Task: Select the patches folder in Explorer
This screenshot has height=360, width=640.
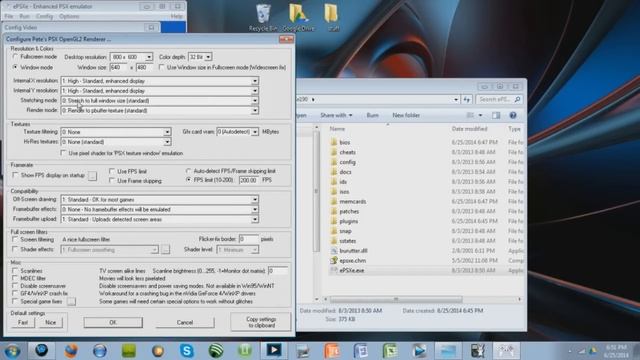Action: 349,211
